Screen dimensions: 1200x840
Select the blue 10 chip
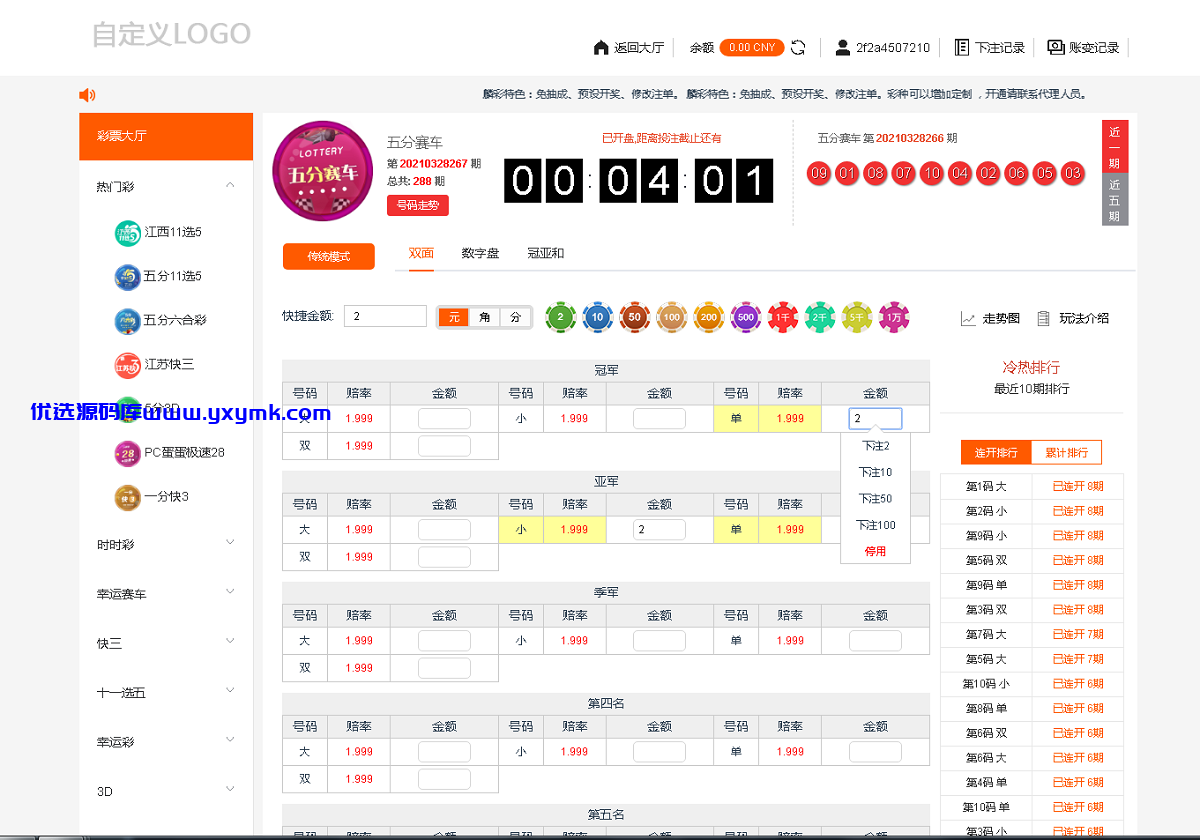coord(598,317)
